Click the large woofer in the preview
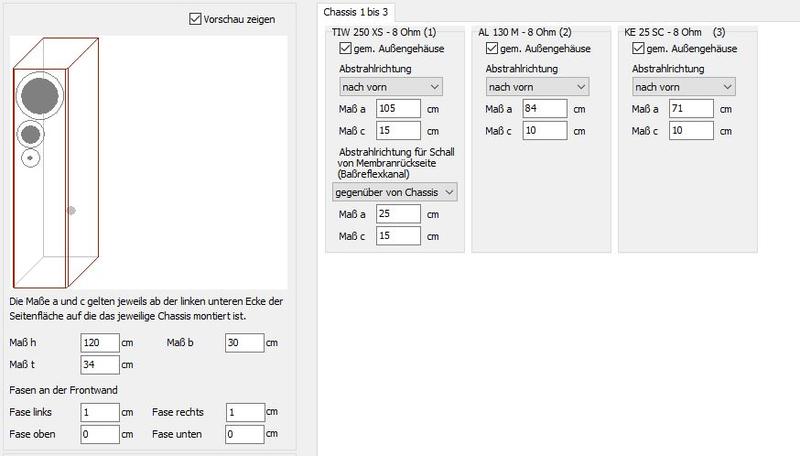Image resolution: width=800 pixels, height=456 pixels. [x=40, y=95]
